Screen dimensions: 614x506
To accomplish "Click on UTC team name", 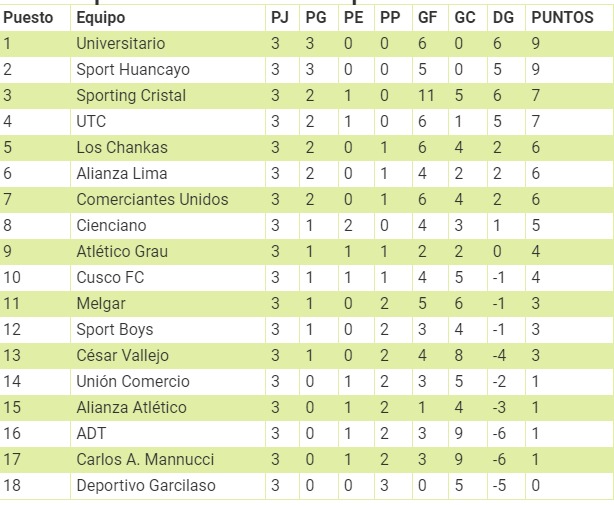I will click(x=91, y=122).
